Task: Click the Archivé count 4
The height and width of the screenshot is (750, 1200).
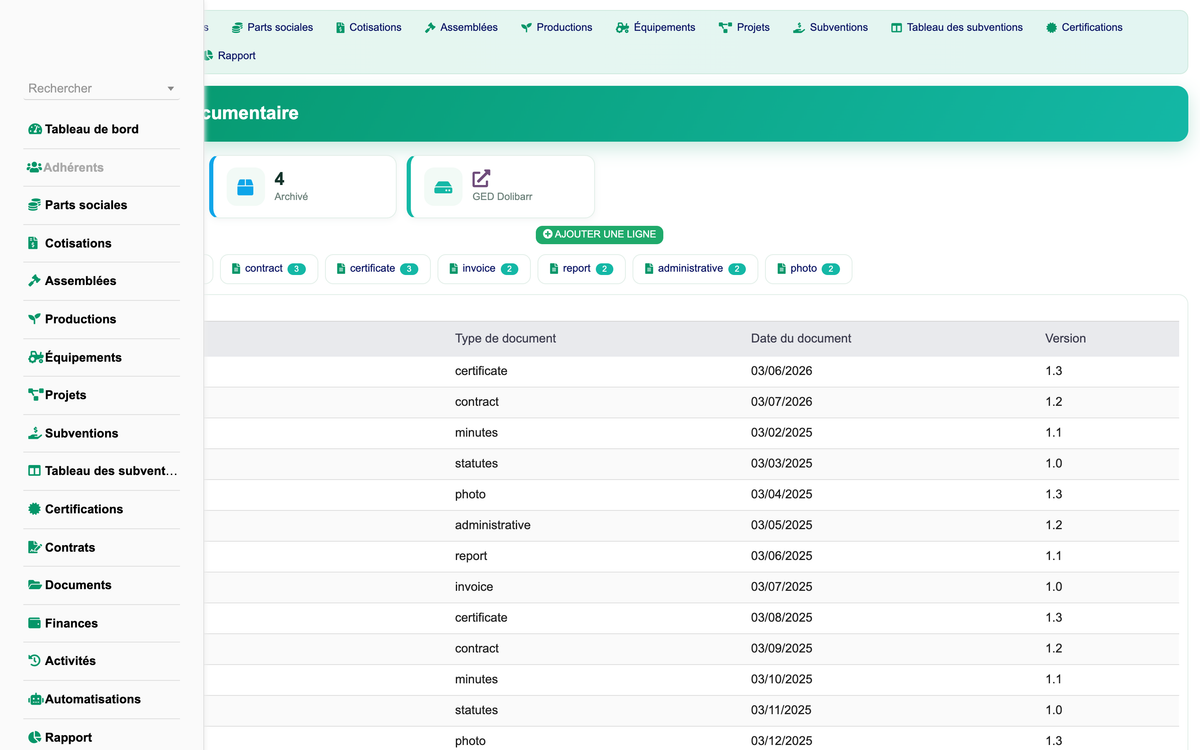Action: (279, 178)
